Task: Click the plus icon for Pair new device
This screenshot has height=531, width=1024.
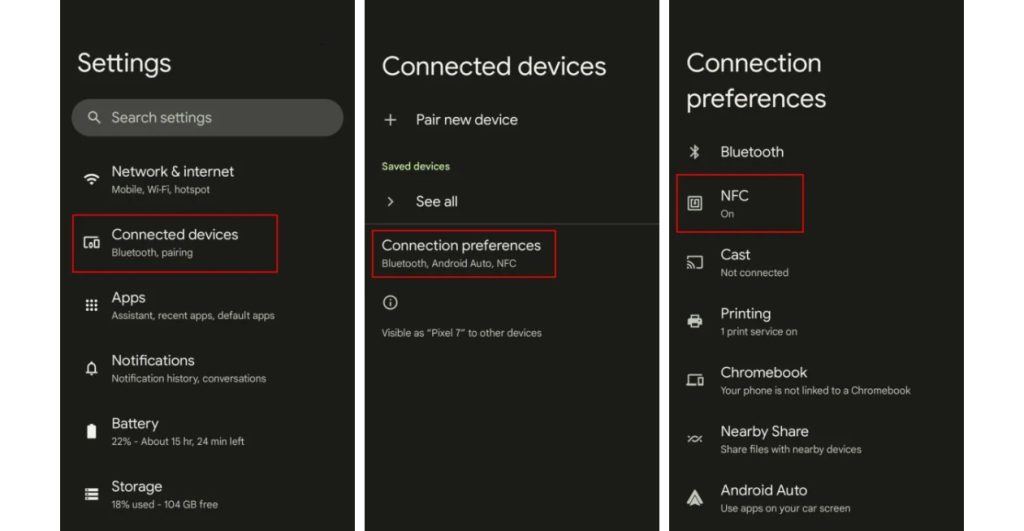Action: 390,120
